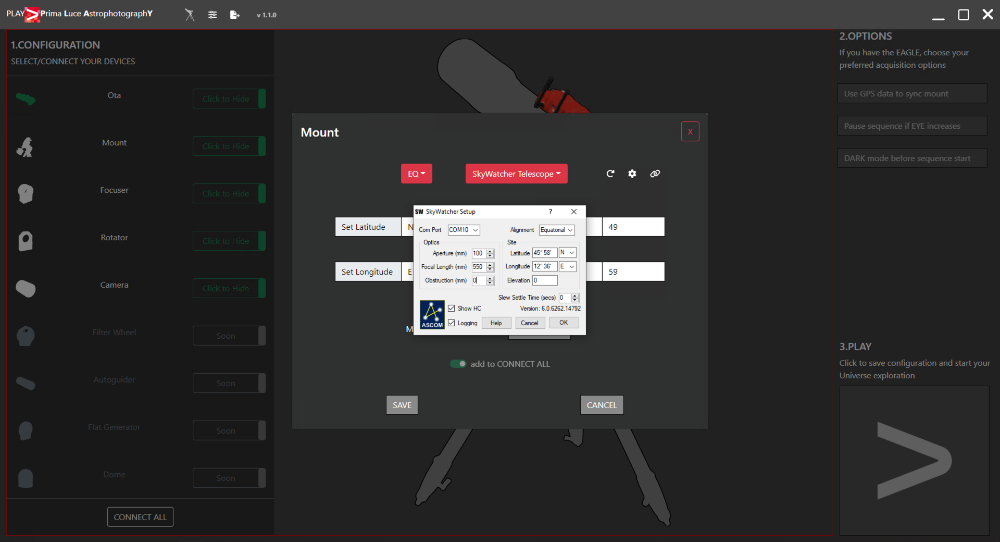This screenshot has width=1000, height=542.
Task: Toggle Click to Hide for Rotator
Action: [229, 241]
